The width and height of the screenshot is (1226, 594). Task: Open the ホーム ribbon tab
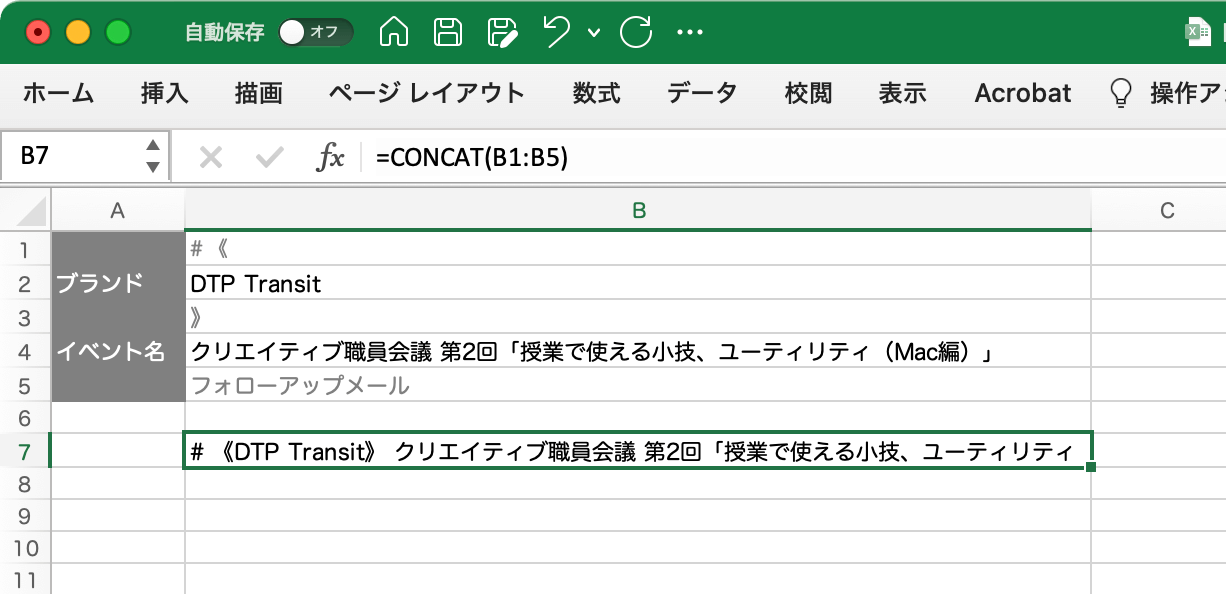58,94
